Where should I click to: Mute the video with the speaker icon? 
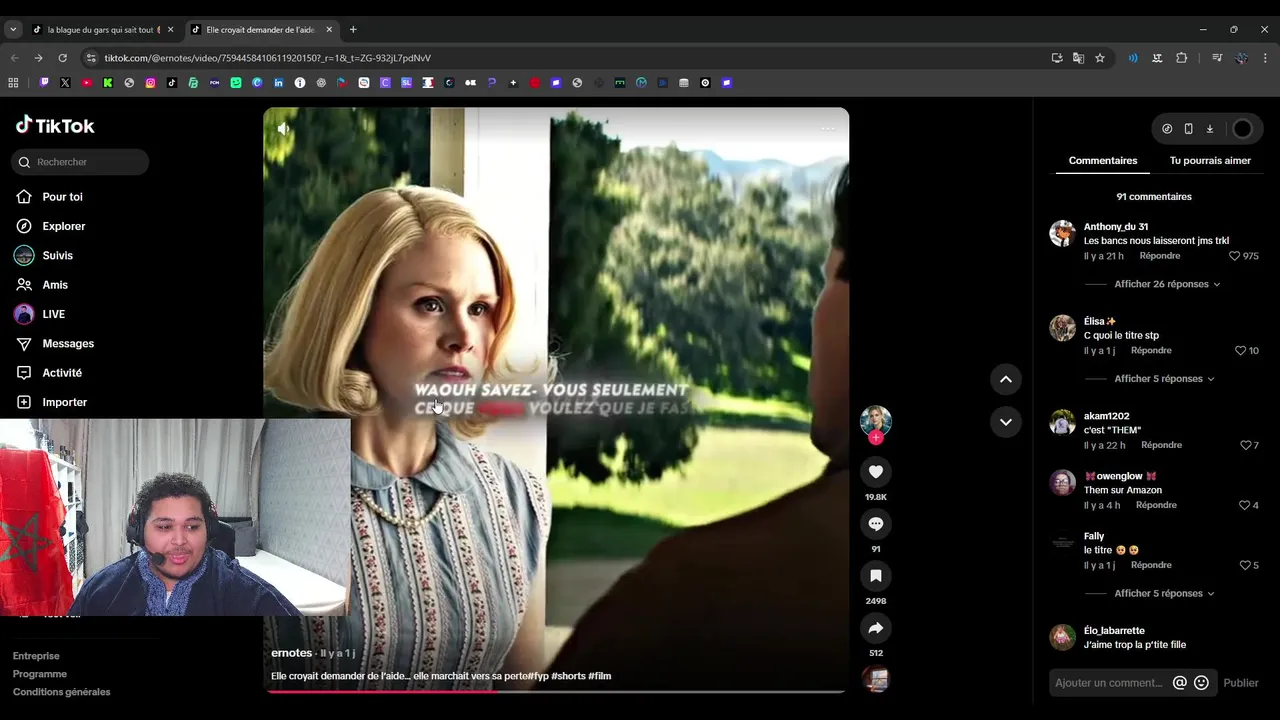point(284,128)
